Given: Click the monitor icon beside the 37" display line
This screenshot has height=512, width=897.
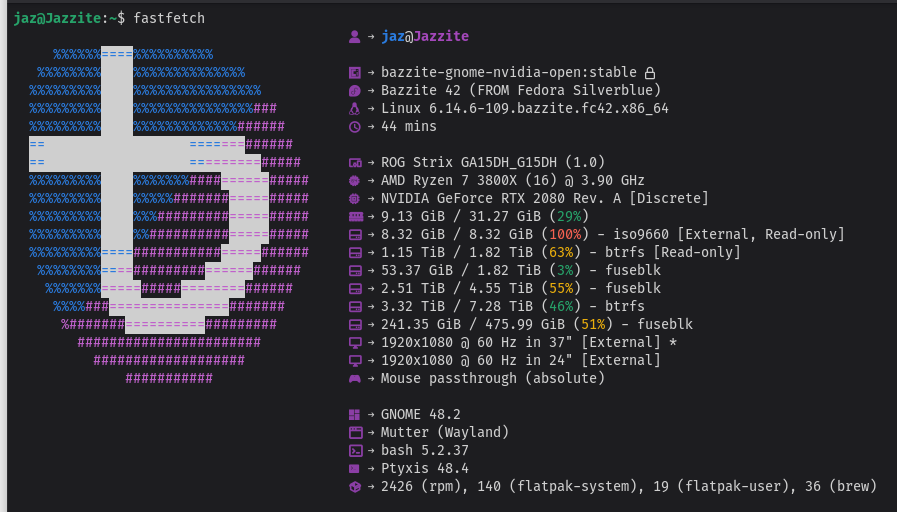Looking at the screenshot, I should pos(355,343).
